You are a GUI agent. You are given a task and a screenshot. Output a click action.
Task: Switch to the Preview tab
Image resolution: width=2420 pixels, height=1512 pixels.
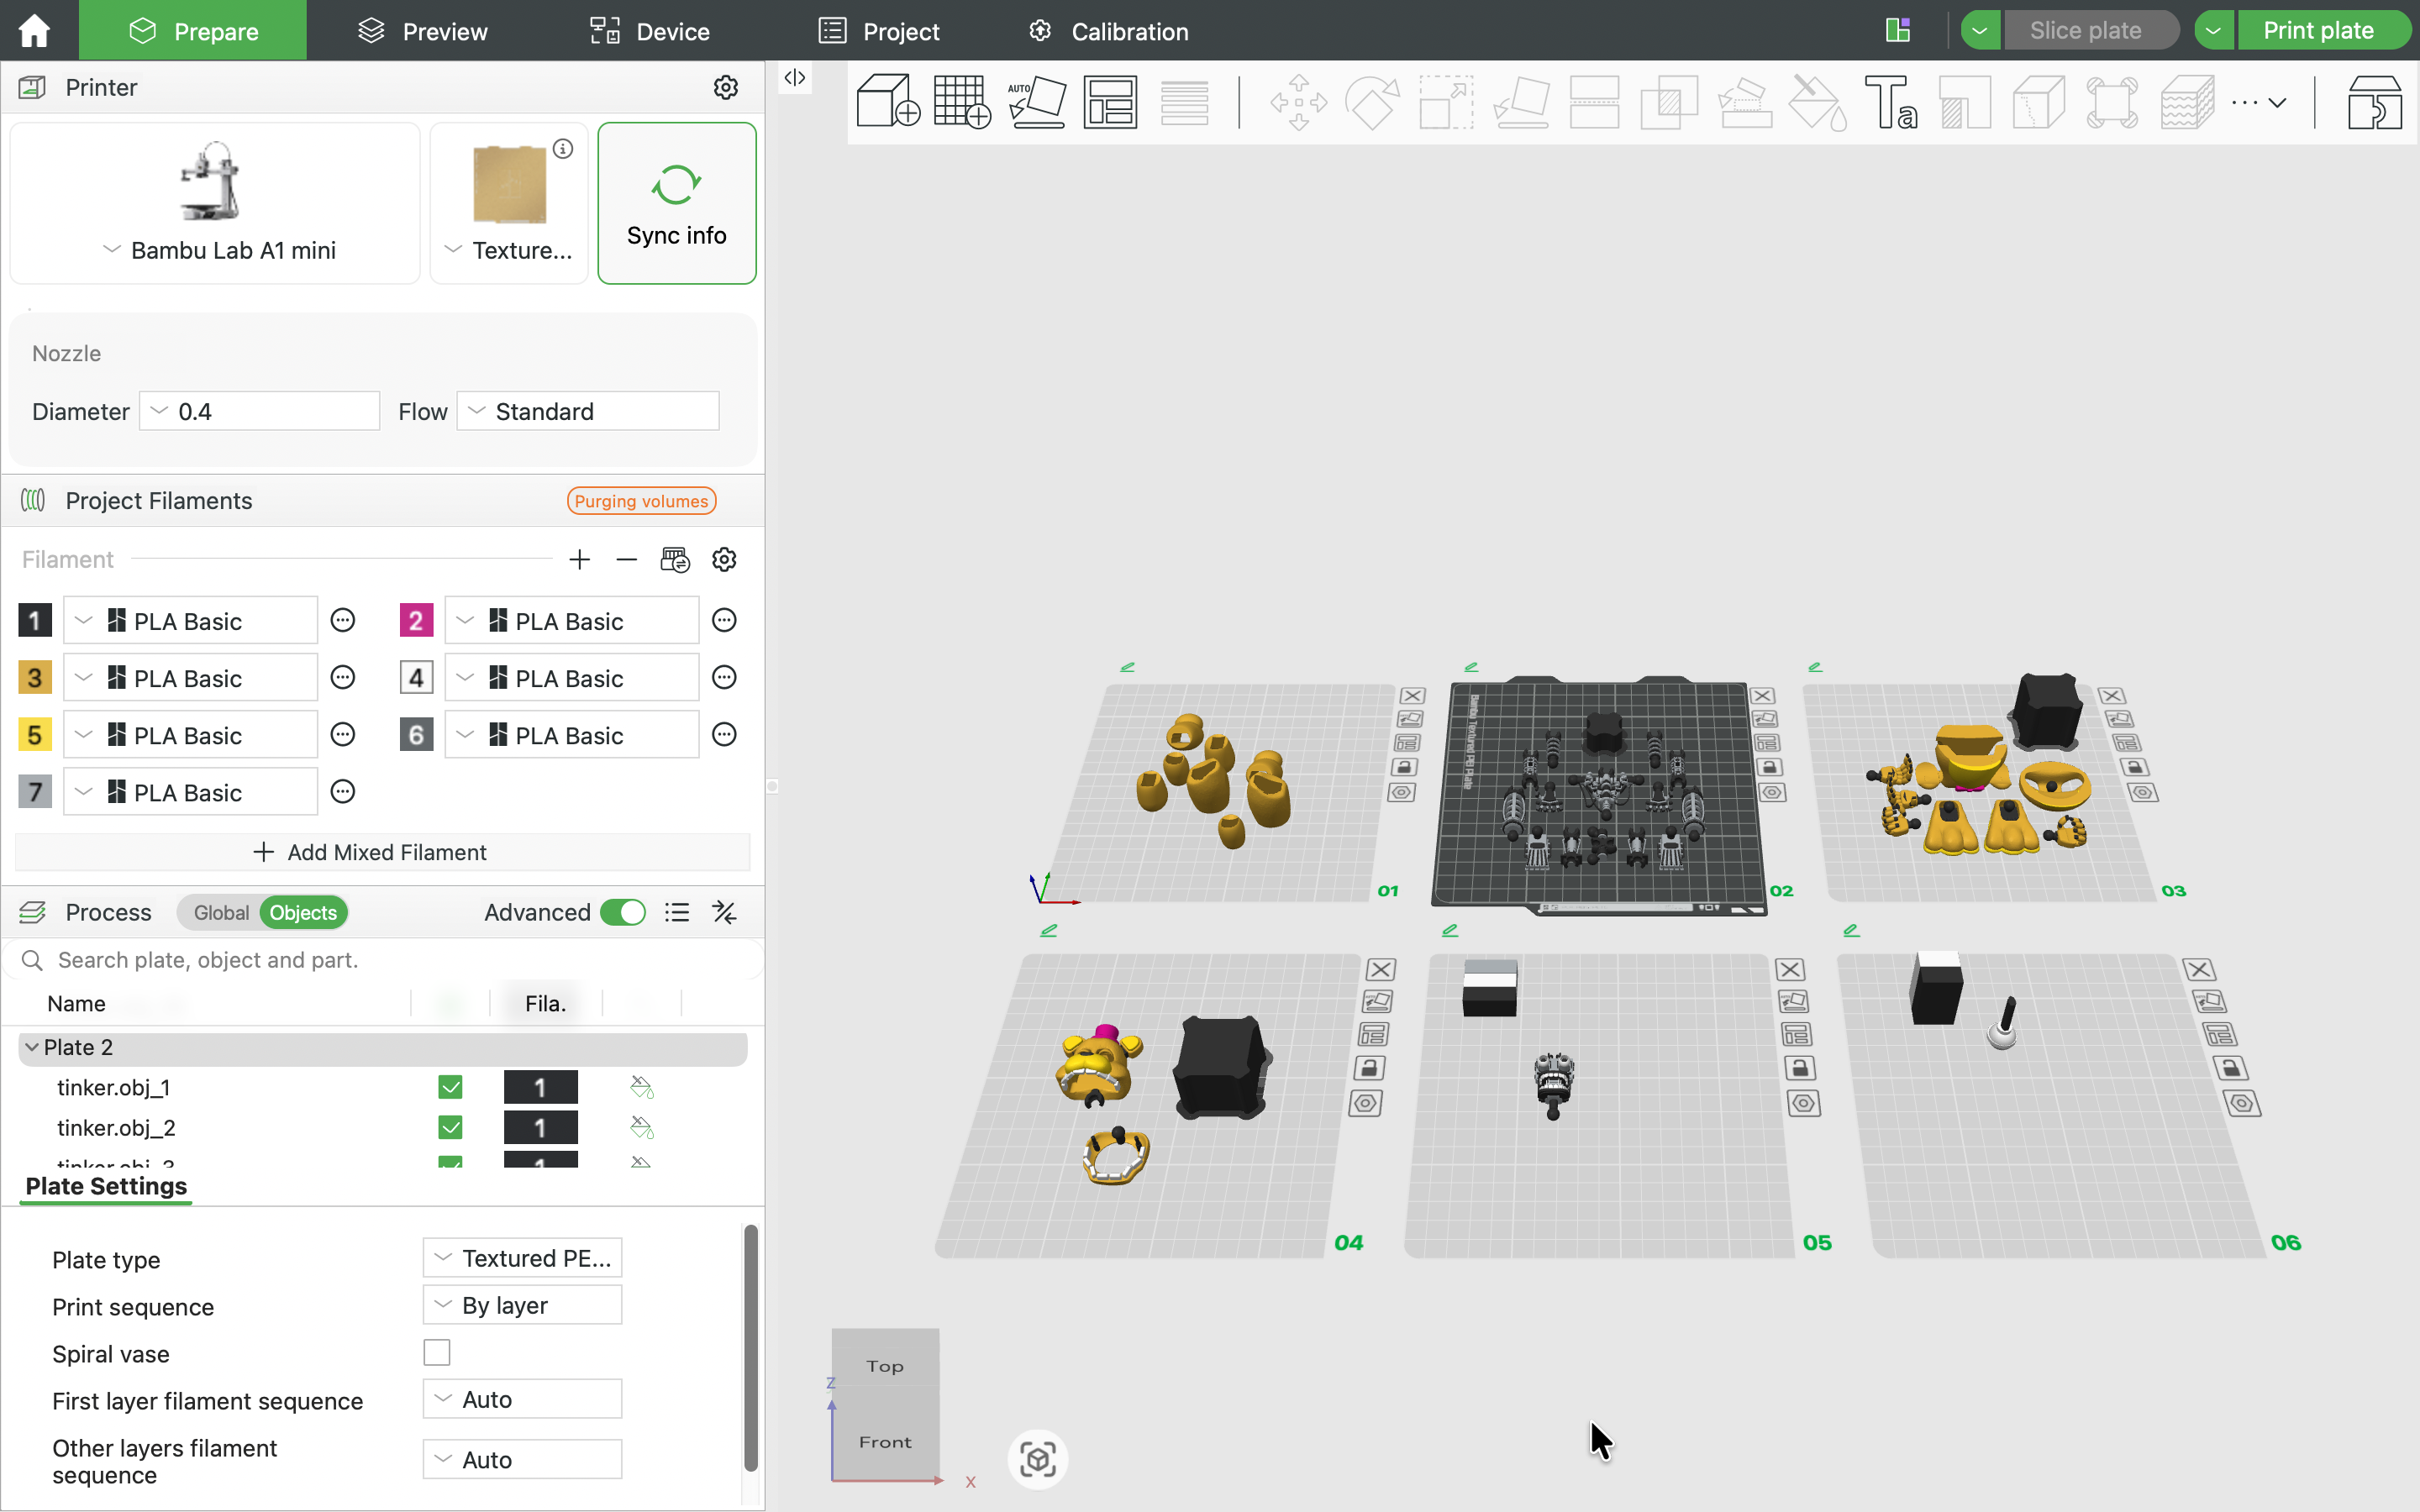pyautogui.click(x=423, y=31)
